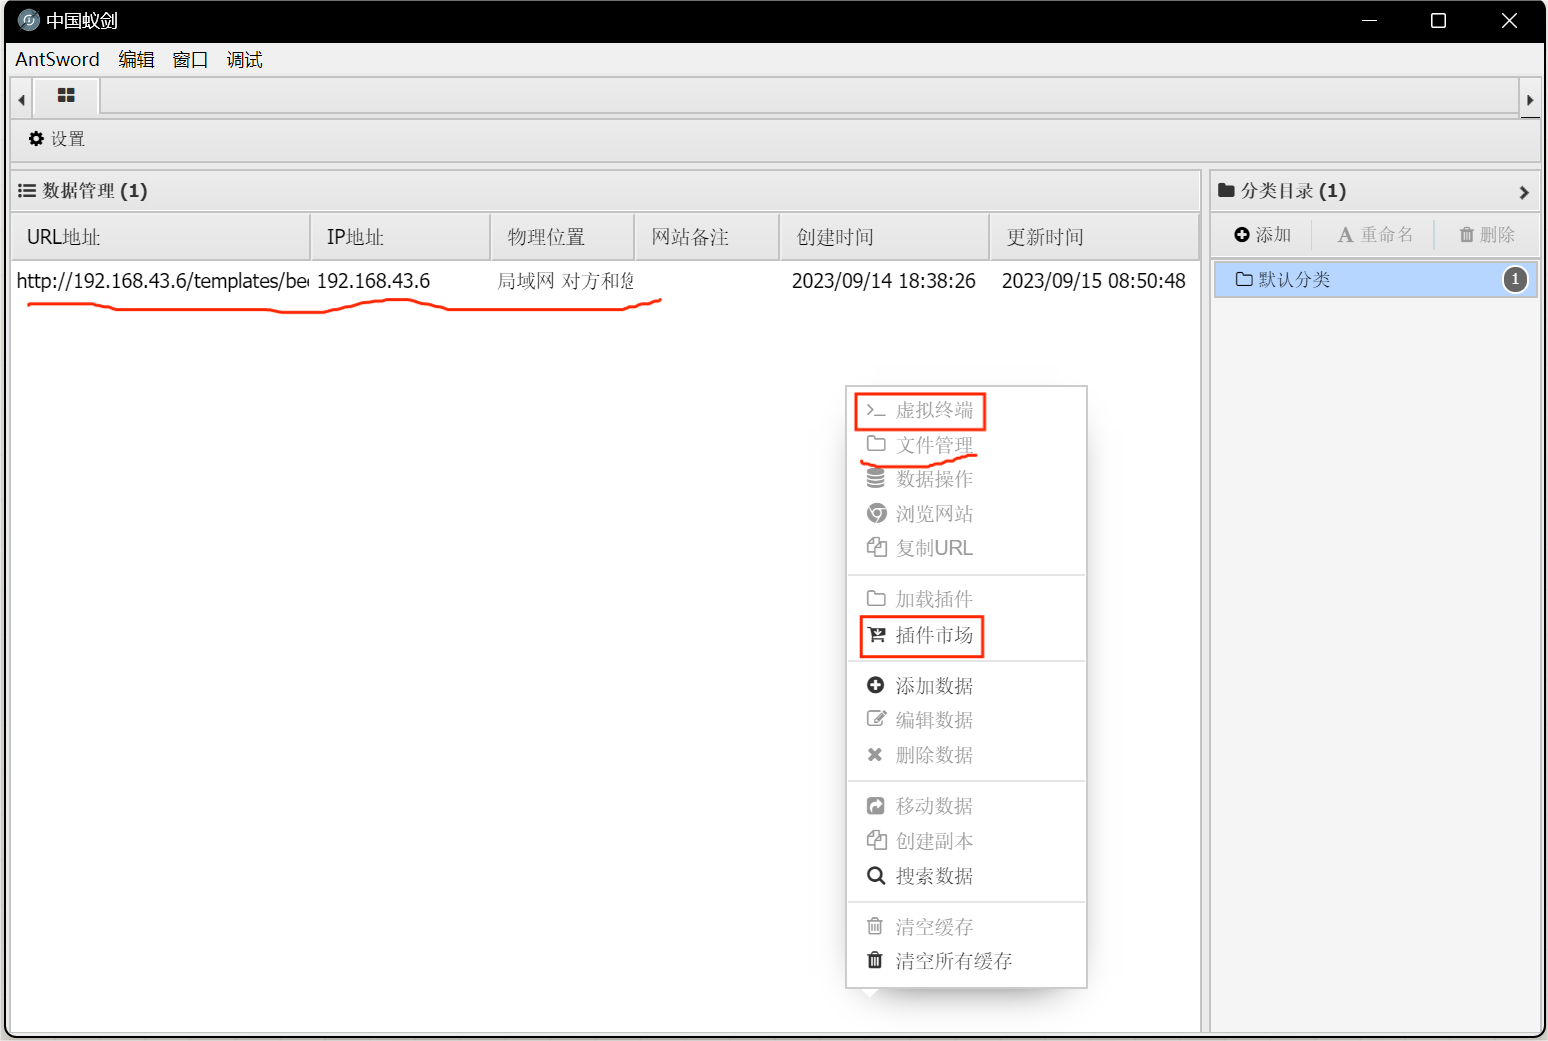The height and width of the screenshot is (1041, 1548).
Task: Click the 创建时间 column header
Action: pyautogui.click(x=884, y=237)
